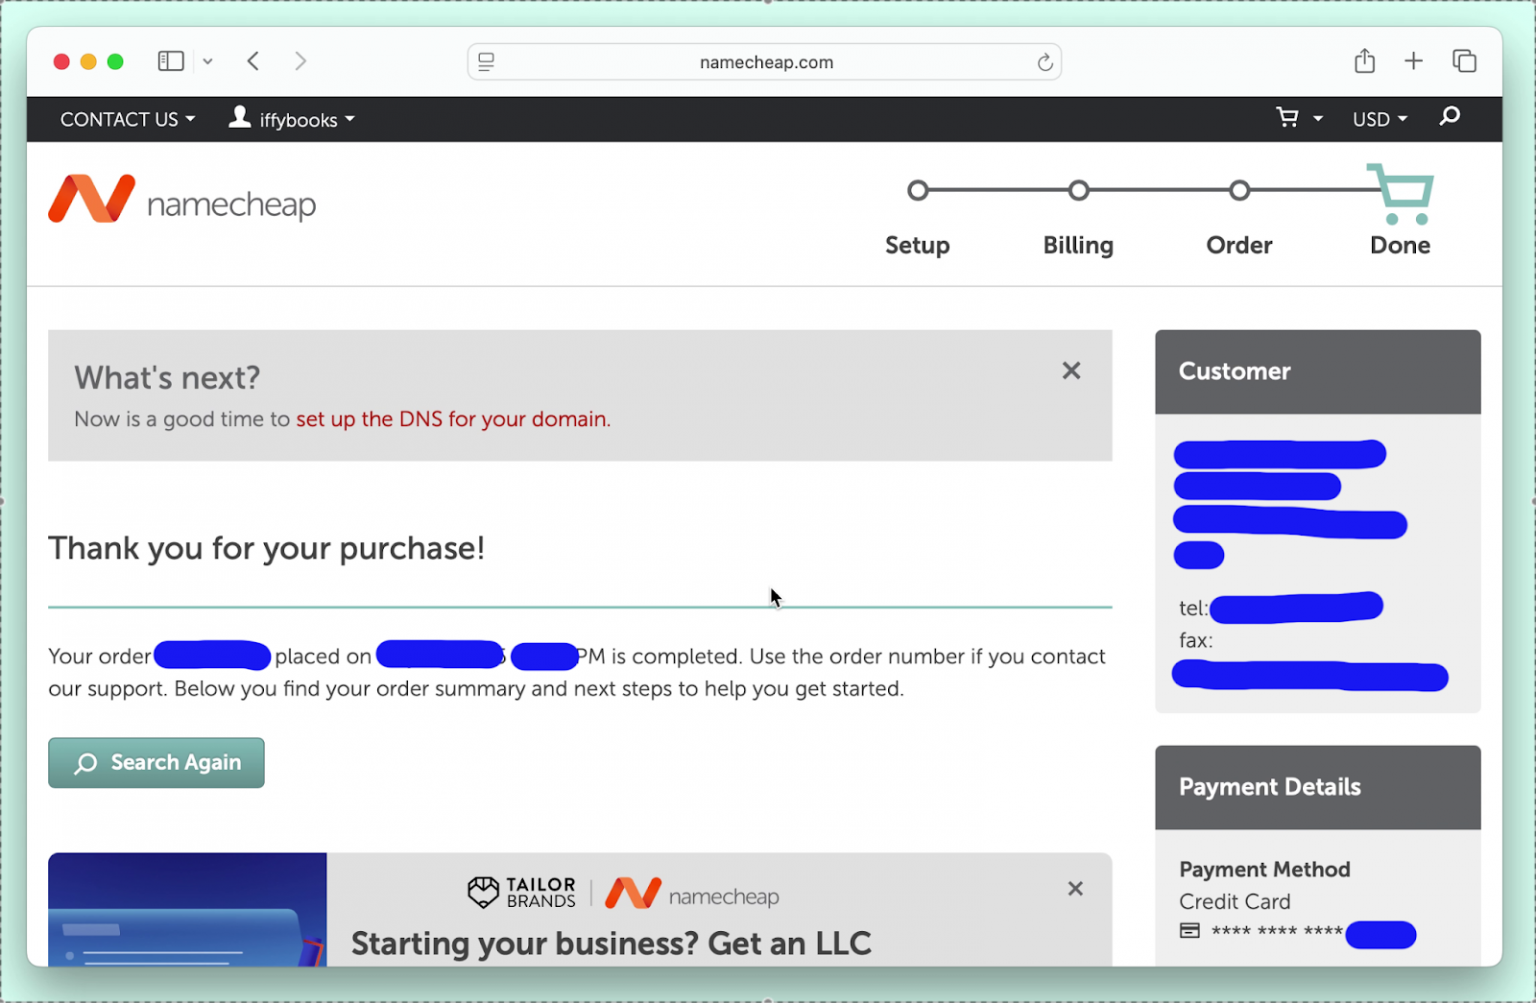The width and height of the screenshot is (1536, 1003).
Task: Show the tab overview icon
Action: [x=1464, y=61]
